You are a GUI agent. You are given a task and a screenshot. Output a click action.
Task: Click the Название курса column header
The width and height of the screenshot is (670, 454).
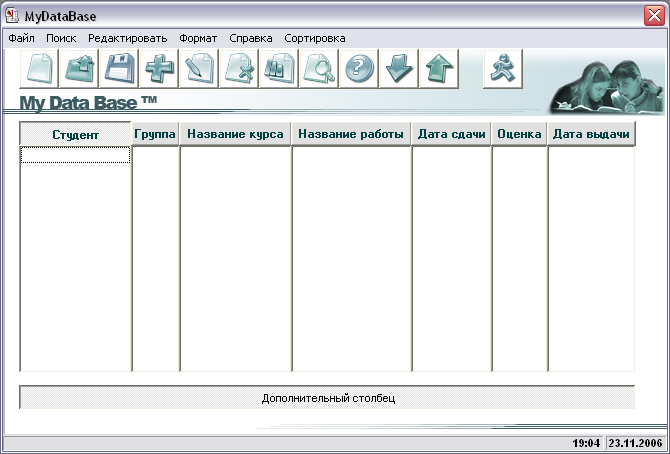(235, 133)
